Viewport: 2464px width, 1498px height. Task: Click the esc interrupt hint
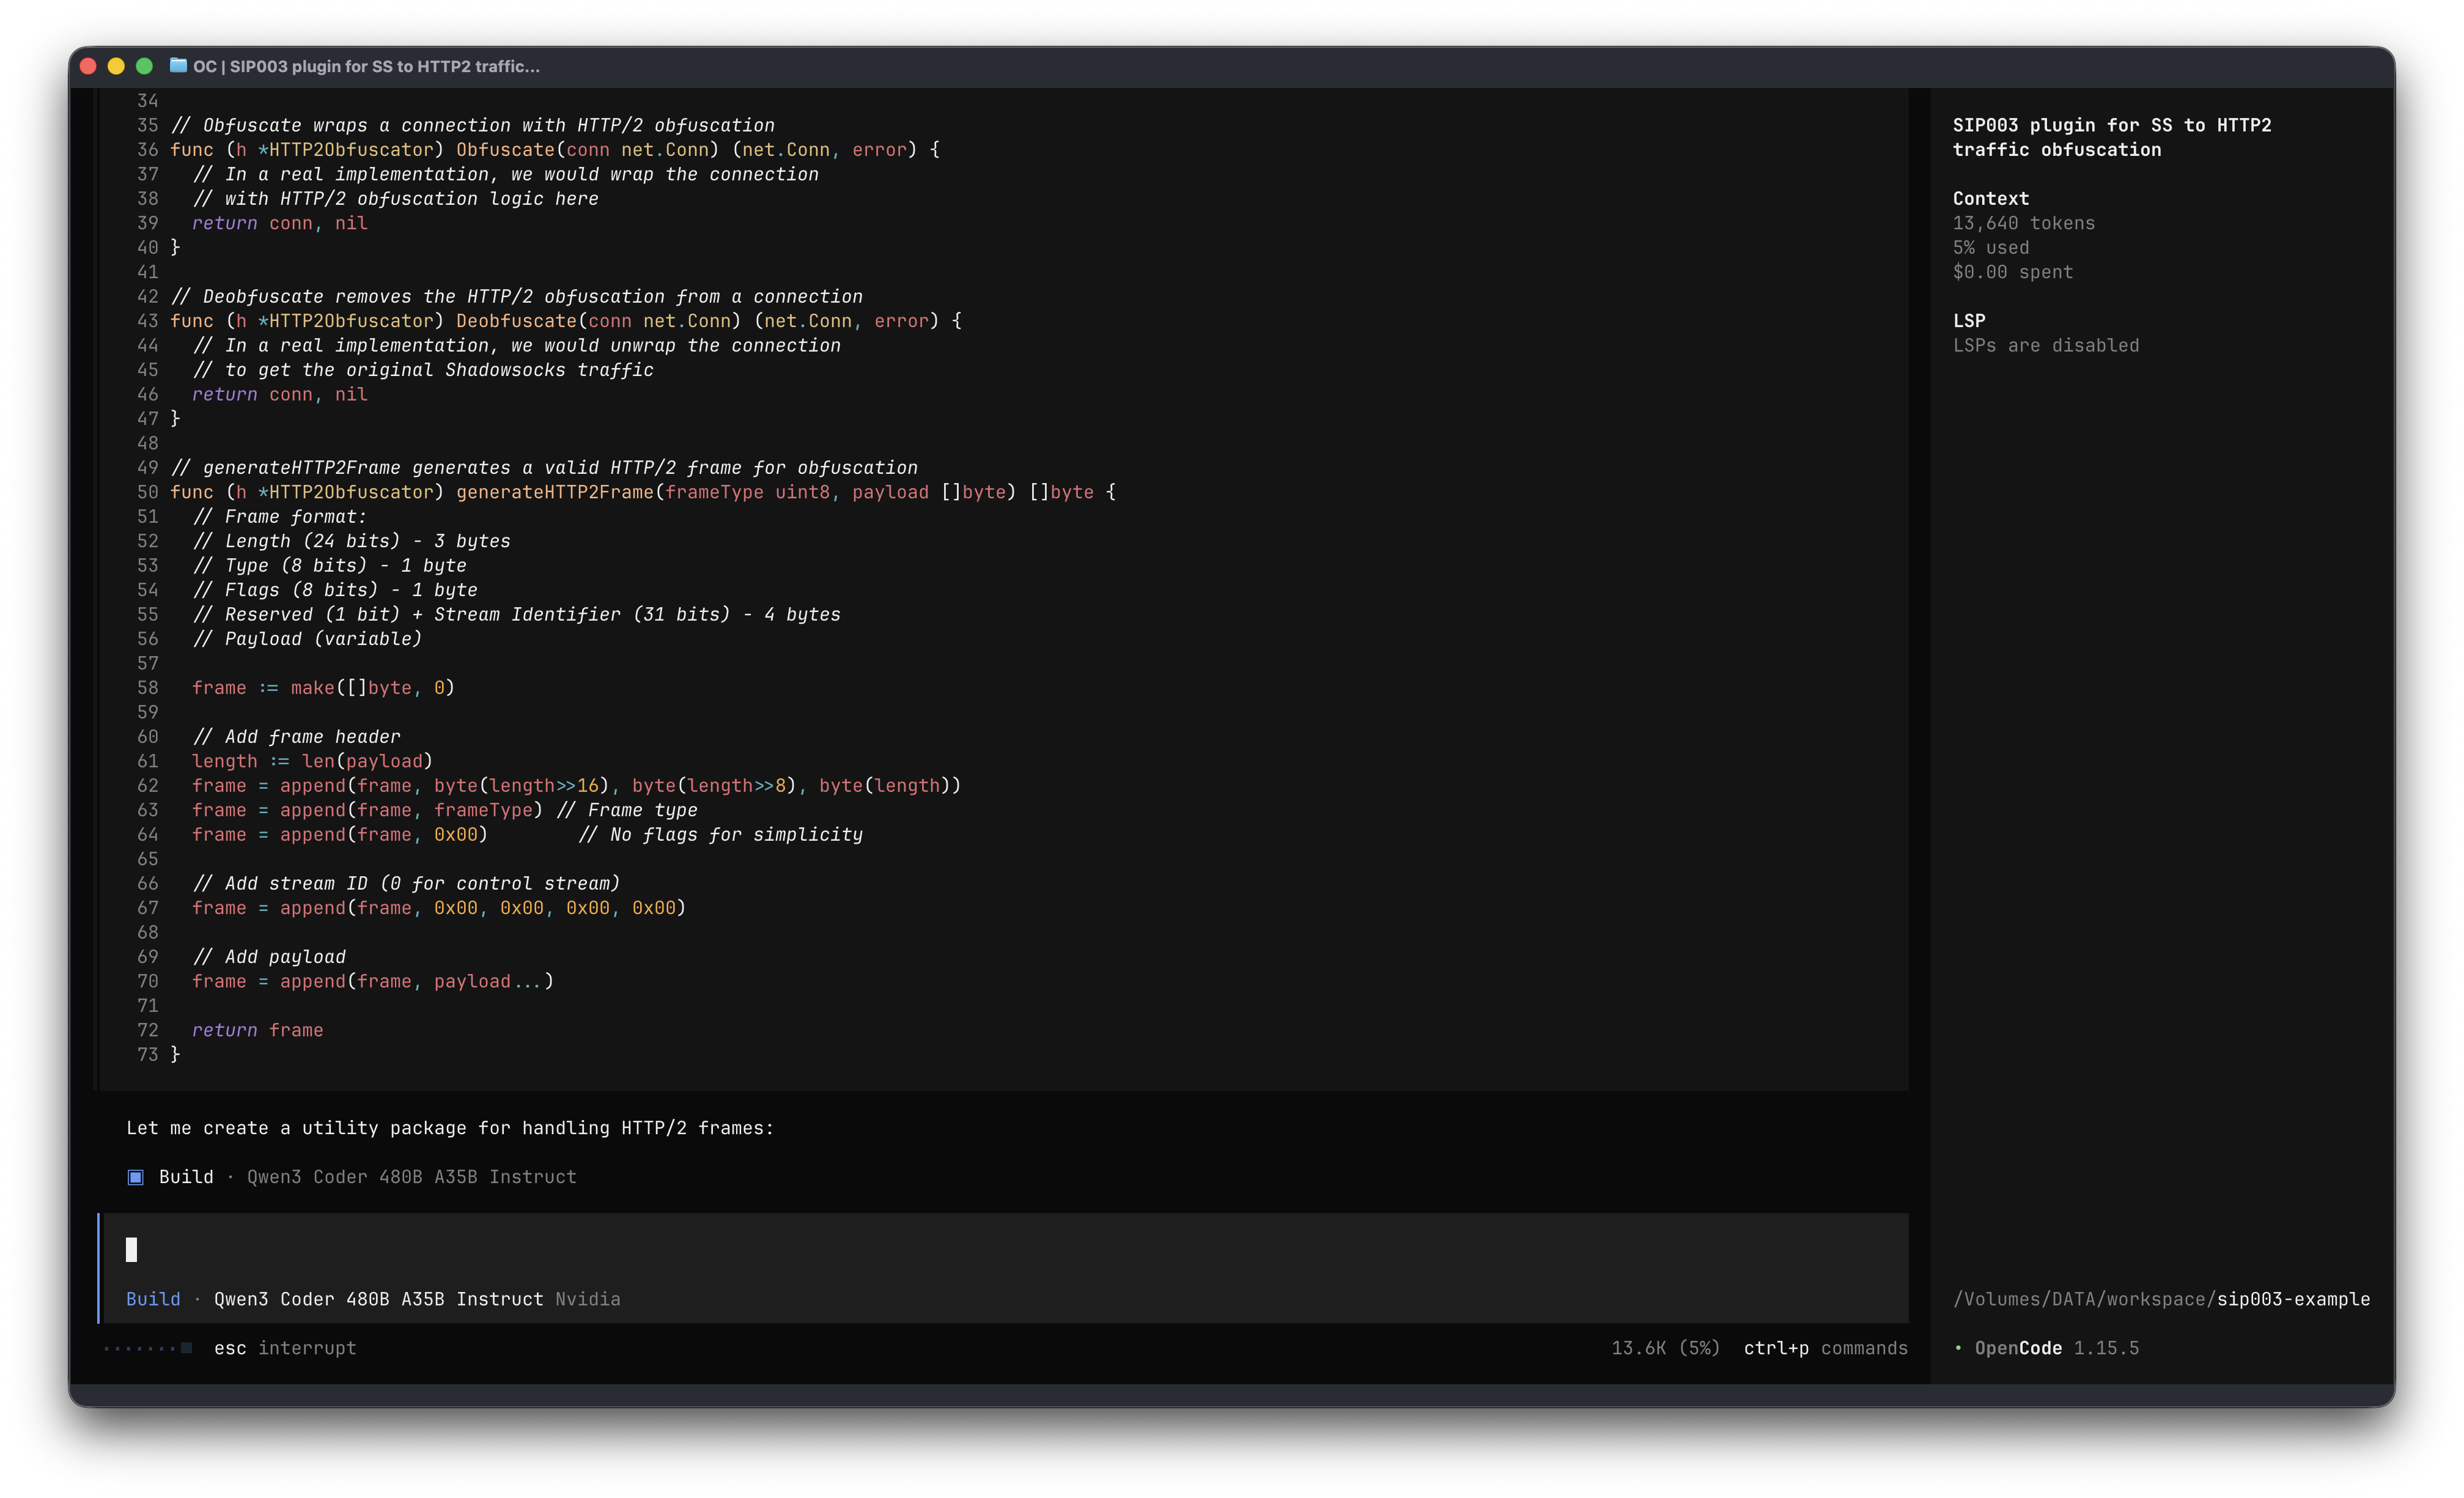click(285, 1348)
